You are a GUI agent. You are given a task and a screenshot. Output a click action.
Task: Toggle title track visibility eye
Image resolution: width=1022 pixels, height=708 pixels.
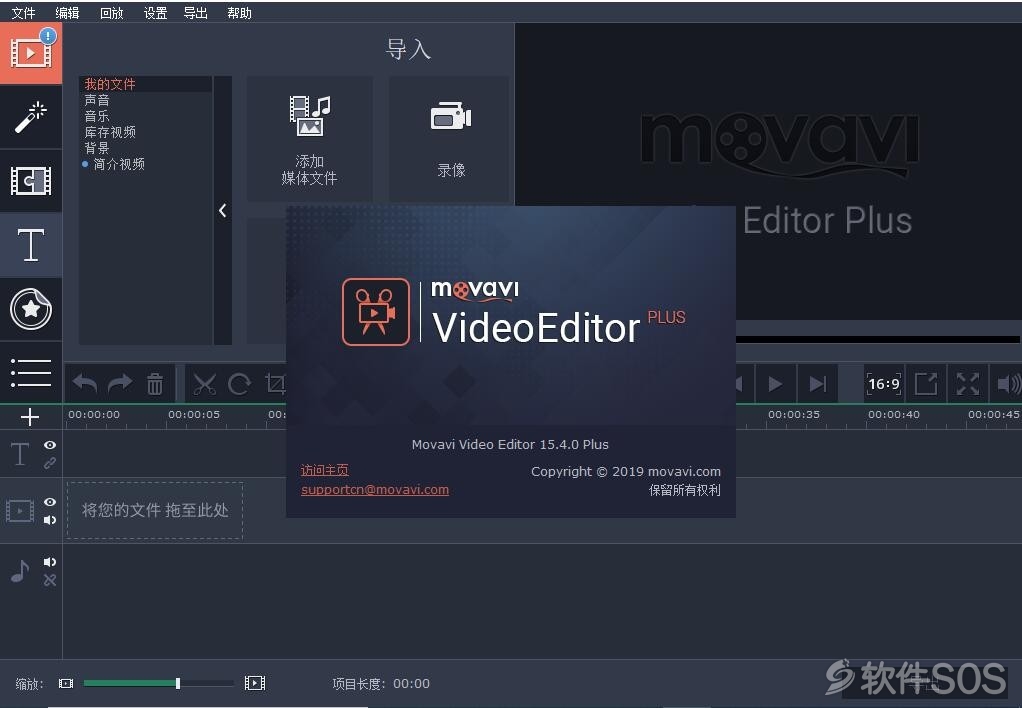pyautogui.click(x=50, y=445)
